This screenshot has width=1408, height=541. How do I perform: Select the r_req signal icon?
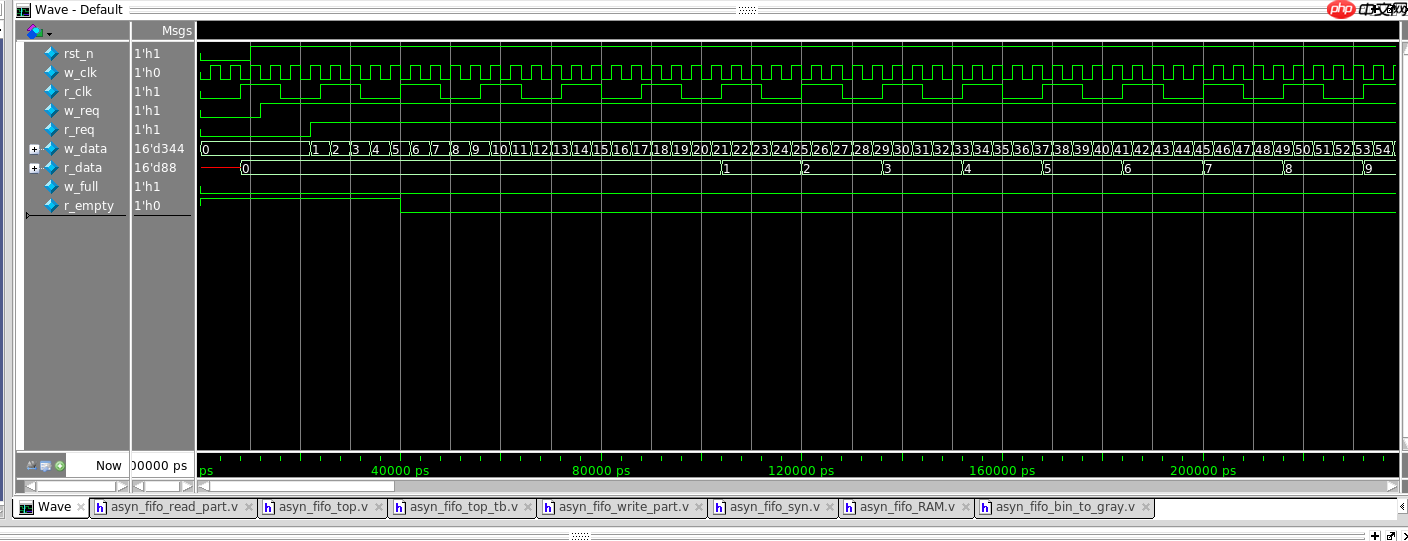point(51,130)
